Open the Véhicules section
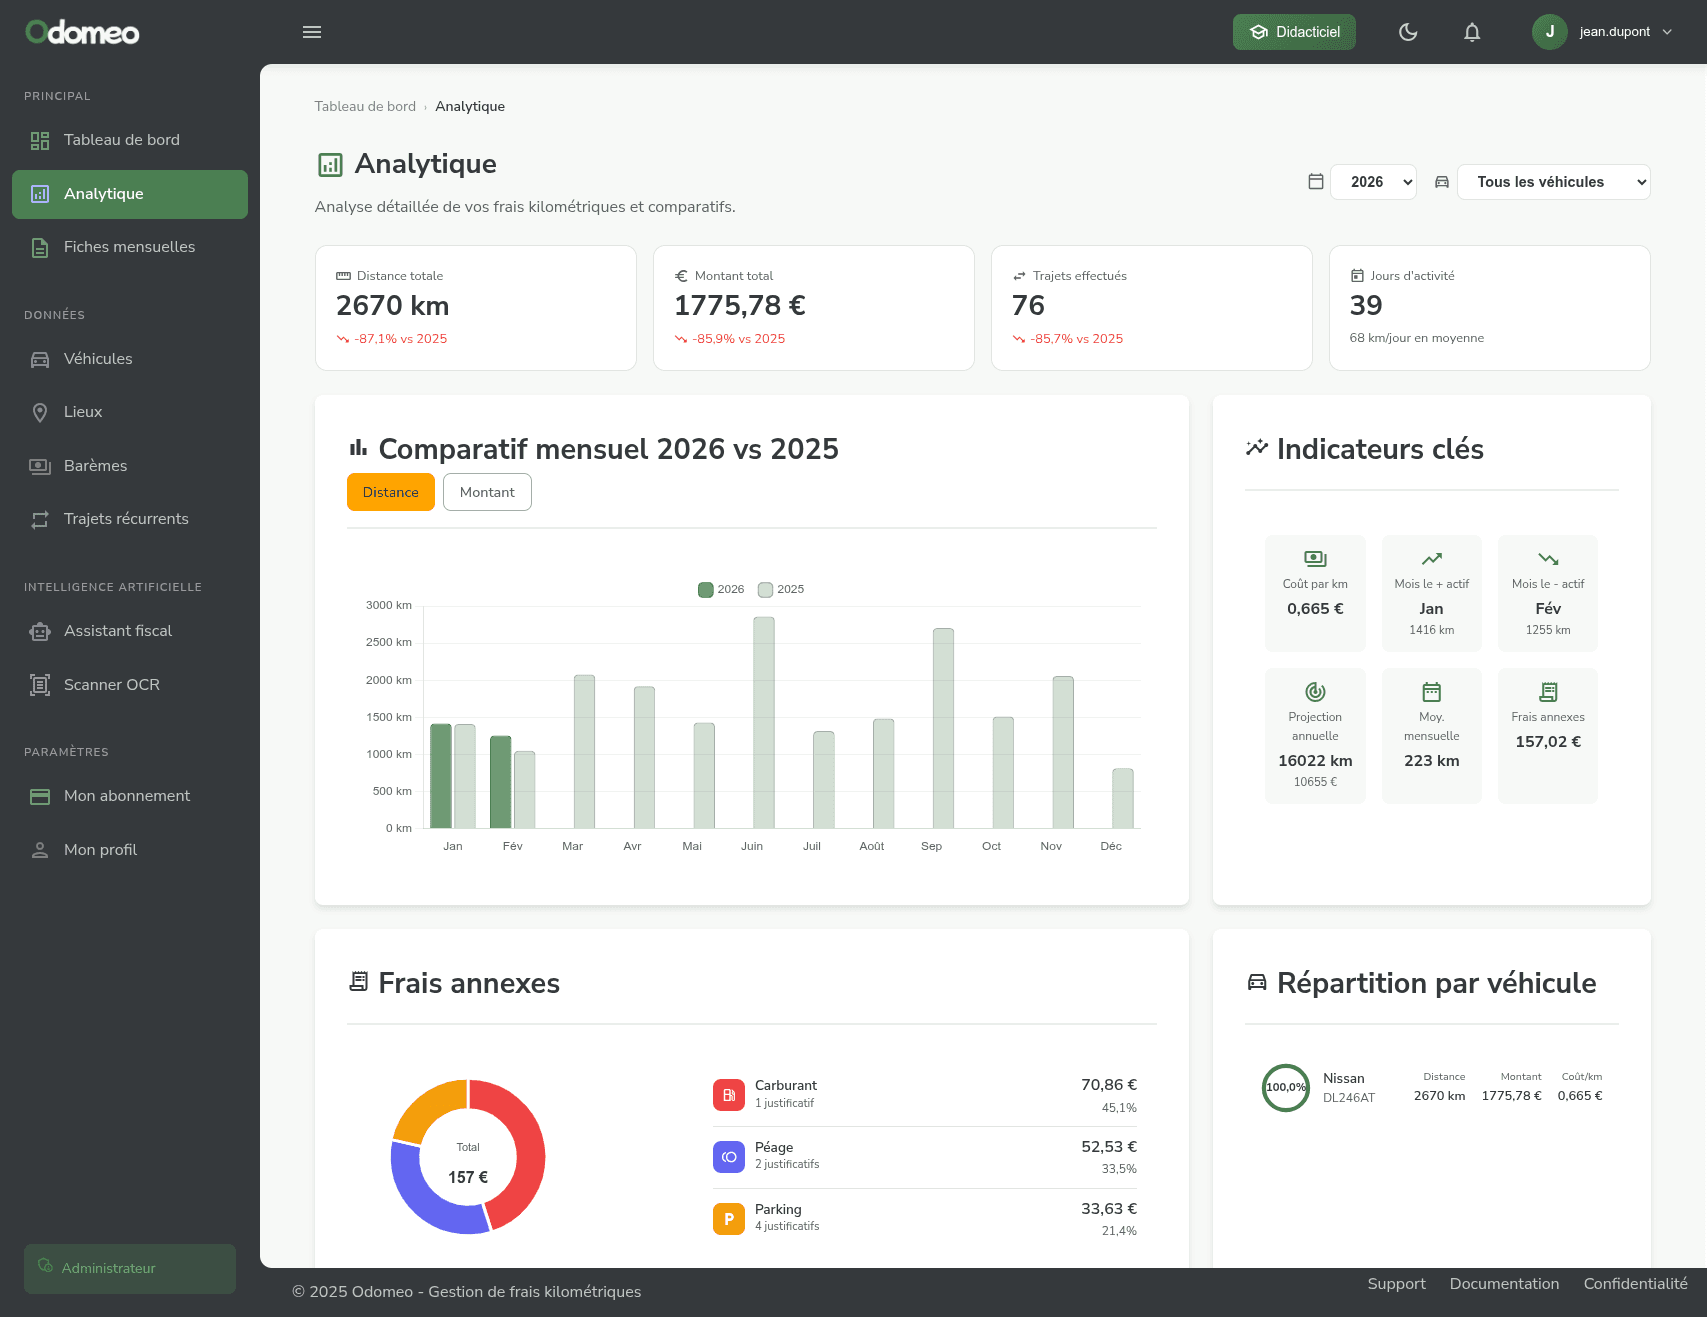1707x1317 pixels. click(97, 358)
